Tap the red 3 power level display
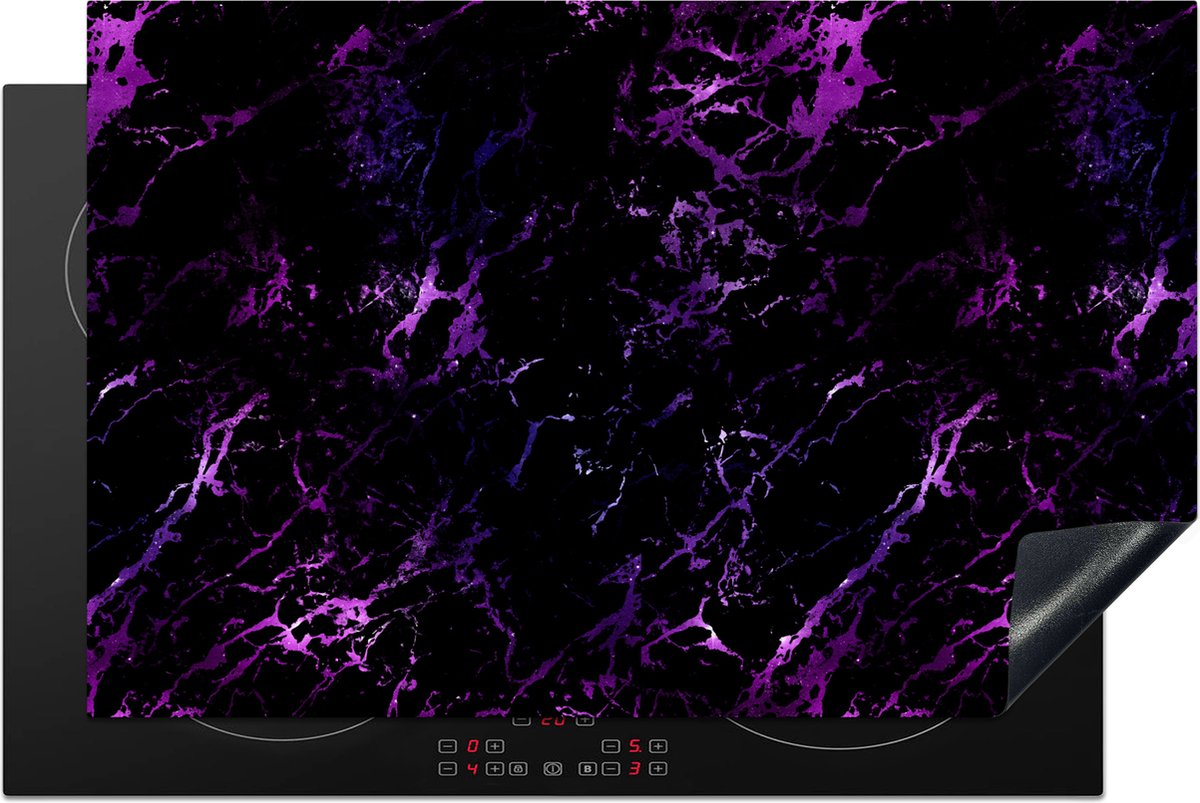Viewport: 1200px width, 803px height. click(635, 769)
